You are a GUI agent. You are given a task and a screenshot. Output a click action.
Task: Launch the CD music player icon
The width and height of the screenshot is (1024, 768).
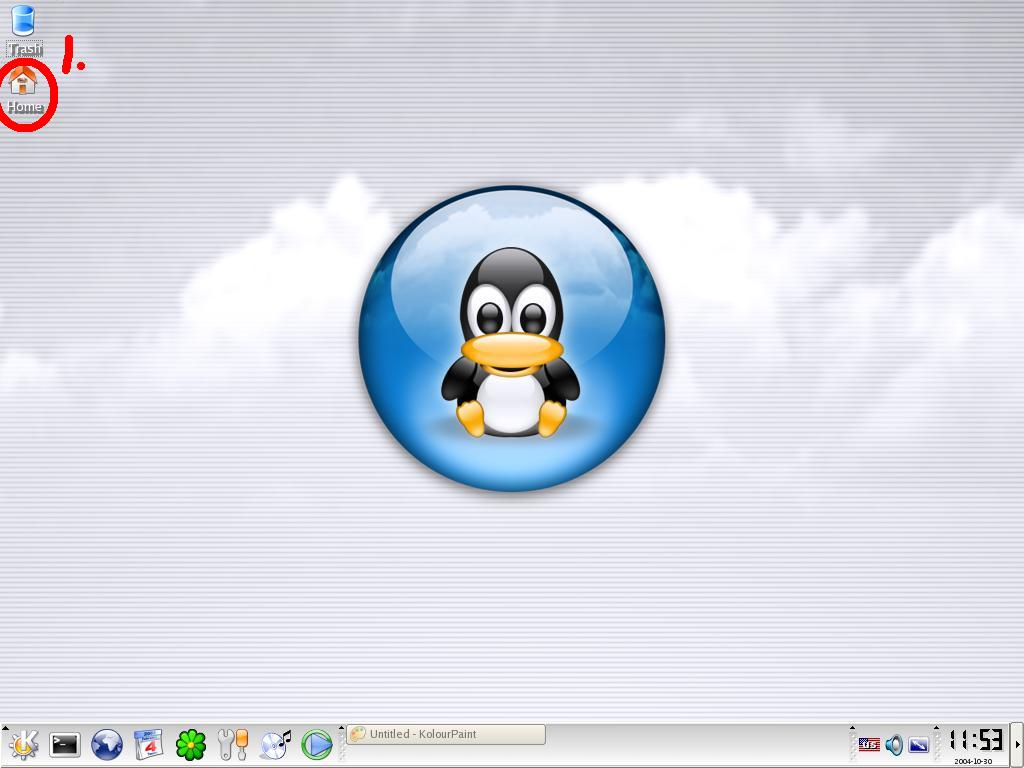coord(275,744)
